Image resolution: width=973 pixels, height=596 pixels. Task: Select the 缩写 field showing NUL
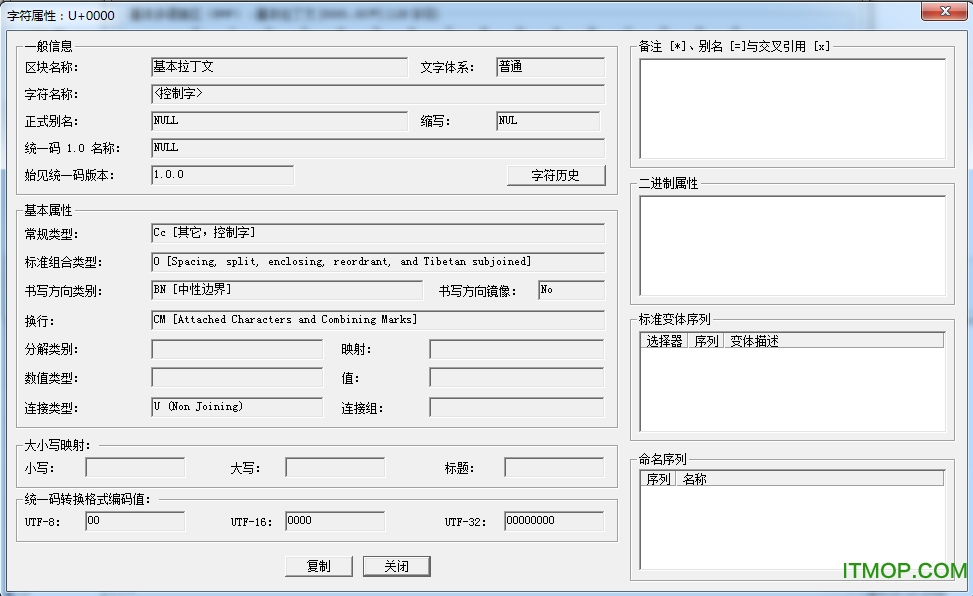(x=548, y=121)
